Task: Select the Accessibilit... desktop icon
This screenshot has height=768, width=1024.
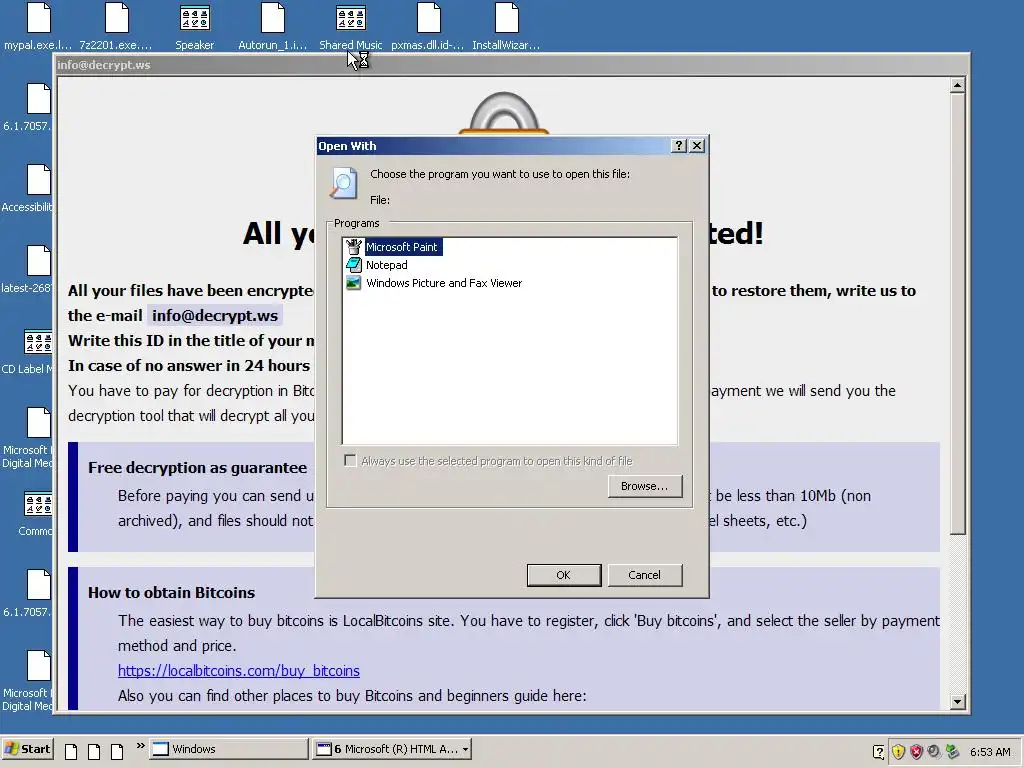Action: click(x=27, y=189)
